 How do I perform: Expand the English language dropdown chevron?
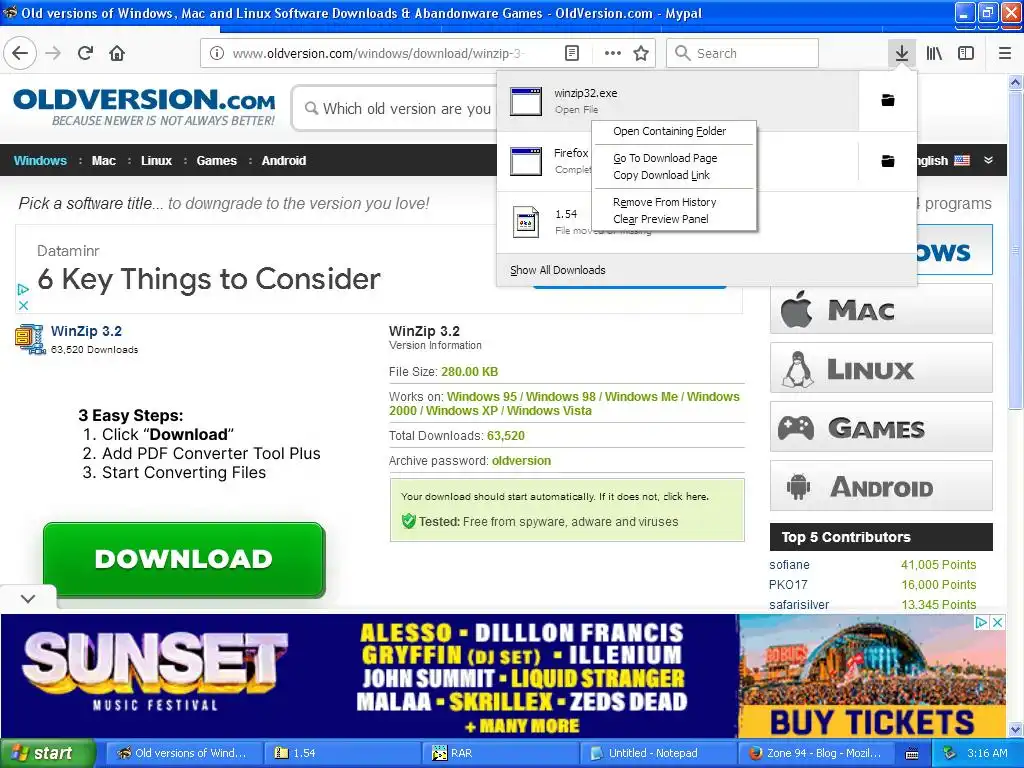click(x=988, y=160)
